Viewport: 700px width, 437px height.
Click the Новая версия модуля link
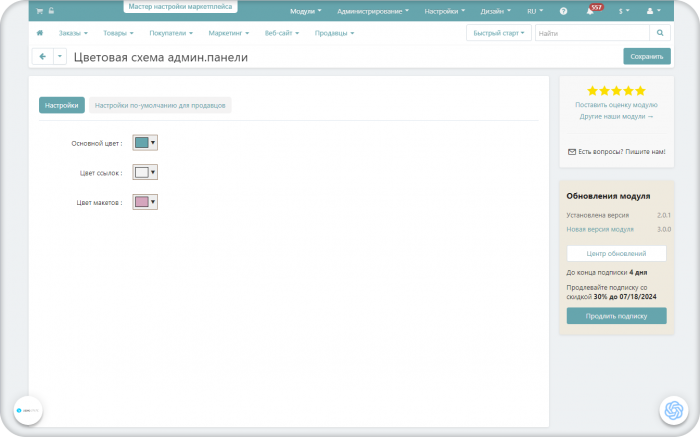point(600,229)
